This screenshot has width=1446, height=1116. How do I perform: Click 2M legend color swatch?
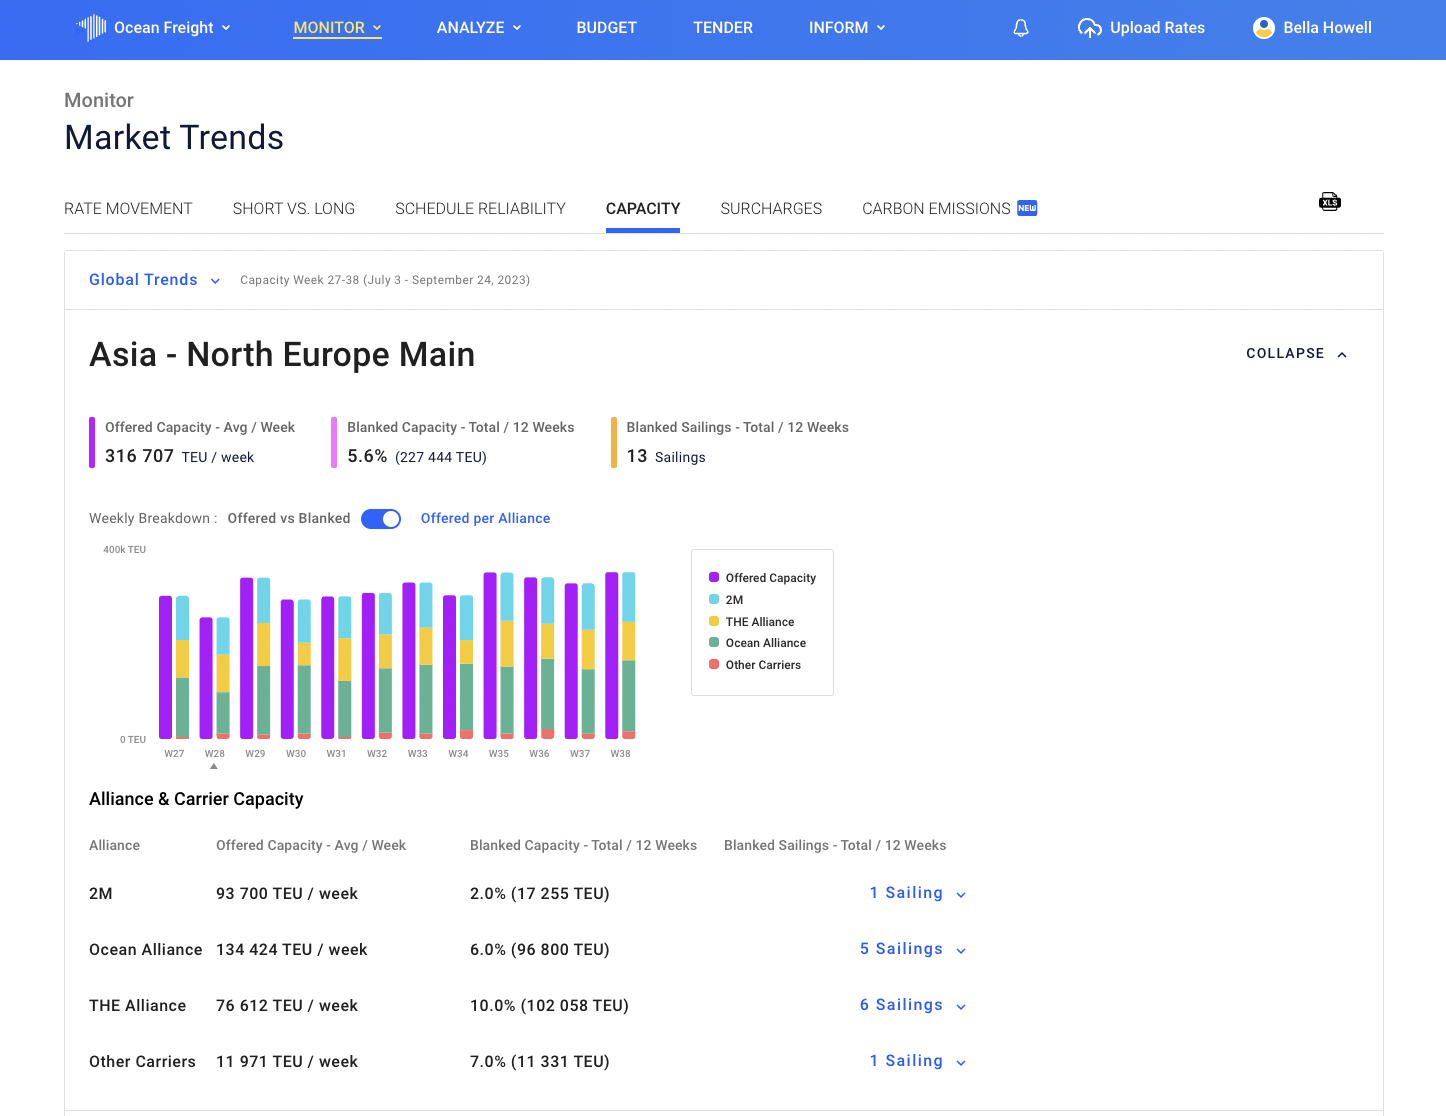(714, 599)
